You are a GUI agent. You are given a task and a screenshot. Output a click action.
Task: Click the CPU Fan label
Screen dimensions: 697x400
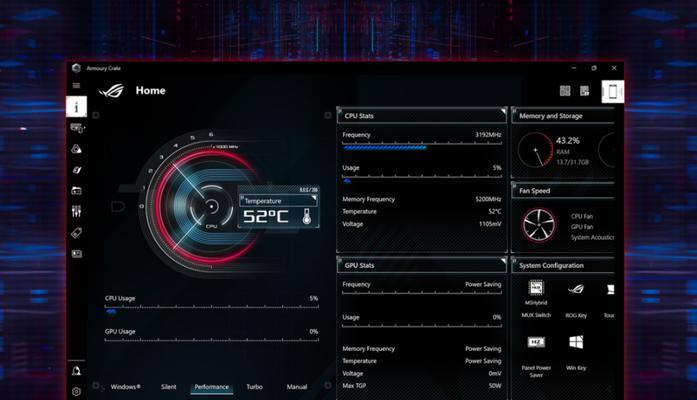[582, 216]
